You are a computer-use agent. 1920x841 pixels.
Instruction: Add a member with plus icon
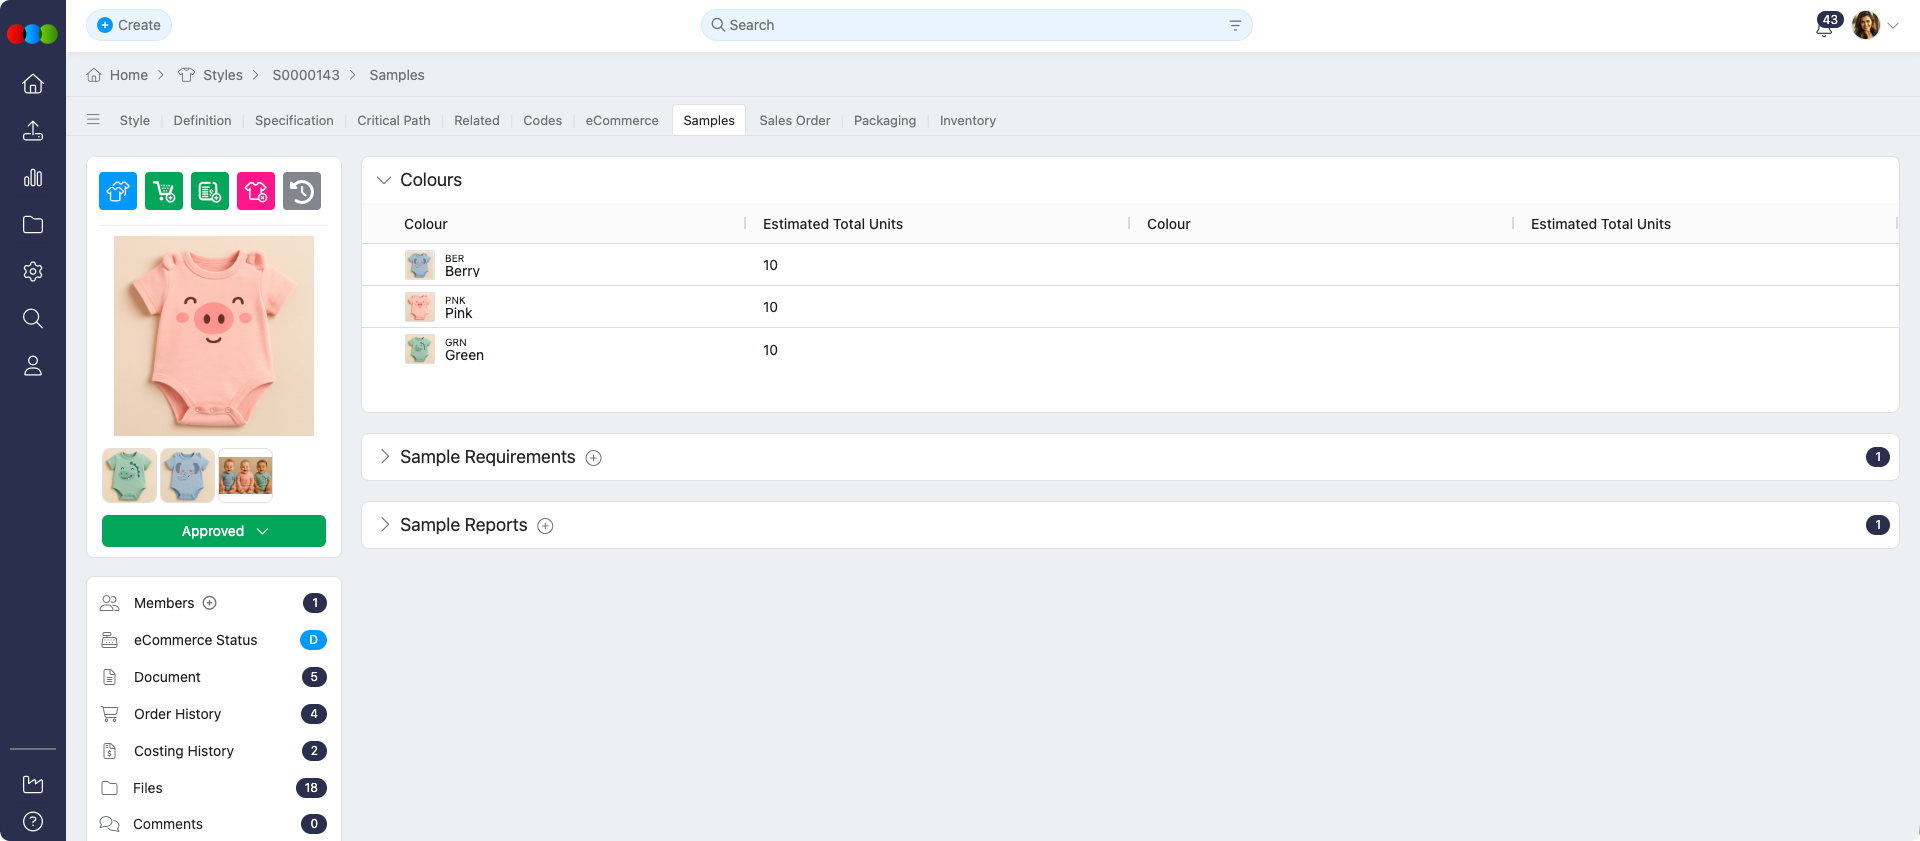(210, 603)
